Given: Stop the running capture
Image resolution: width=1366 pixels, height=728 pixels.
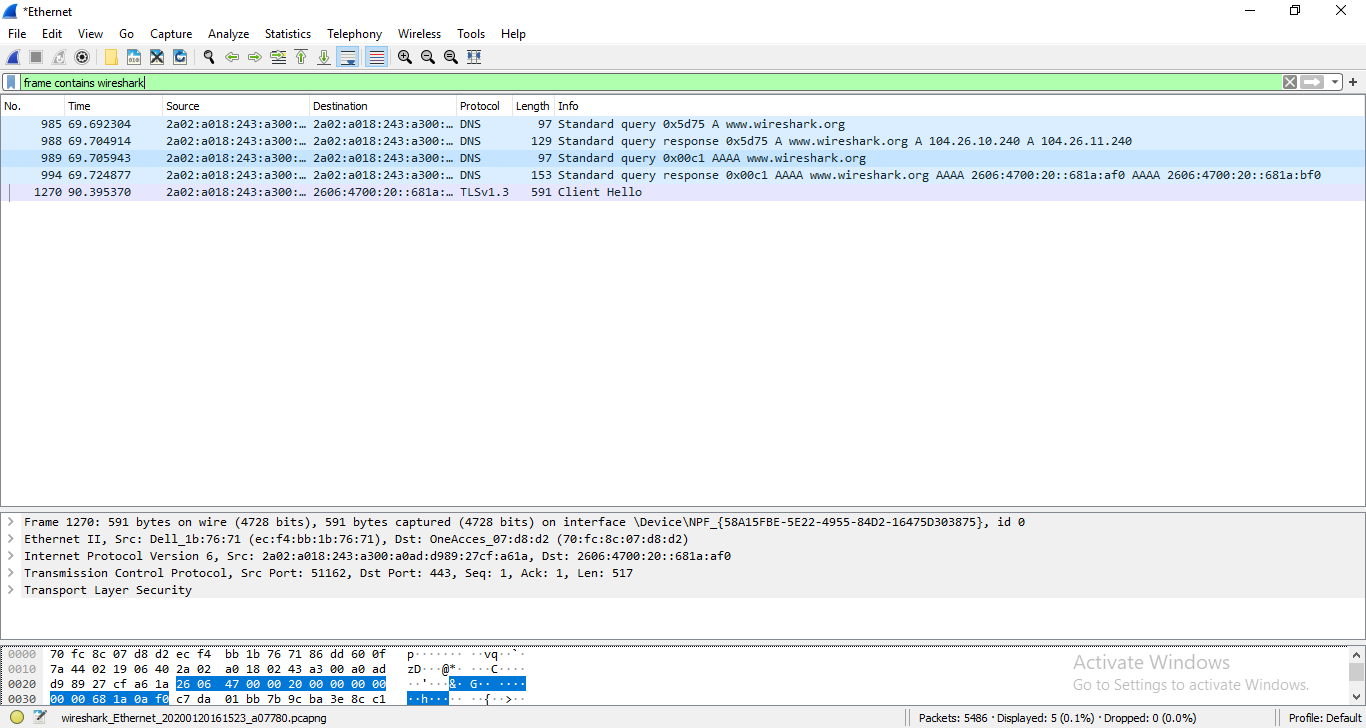Looking at the screenshot, I should (x=36, y=57).
